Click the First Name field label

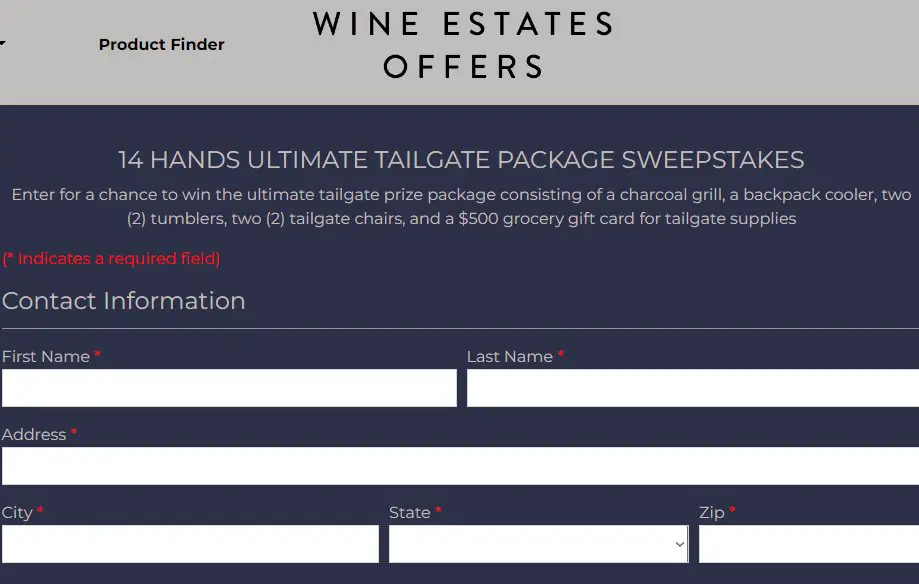(46, 357)
